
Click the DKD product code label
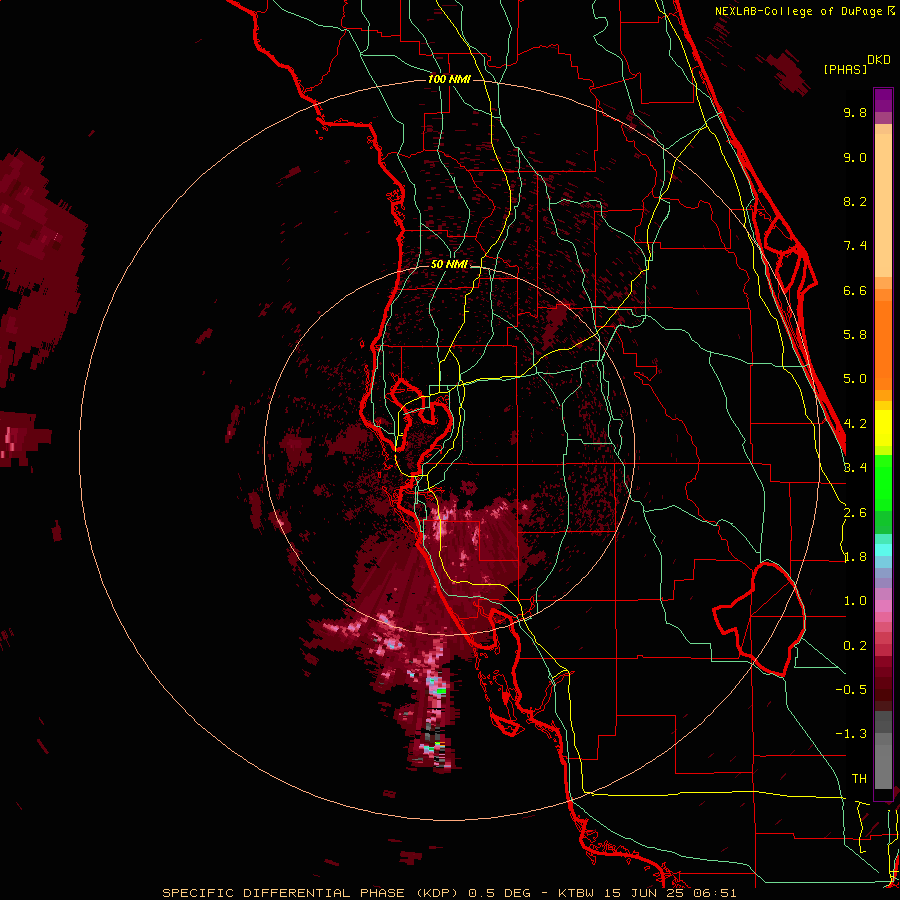pyautogui.click(x=879, y=59)
